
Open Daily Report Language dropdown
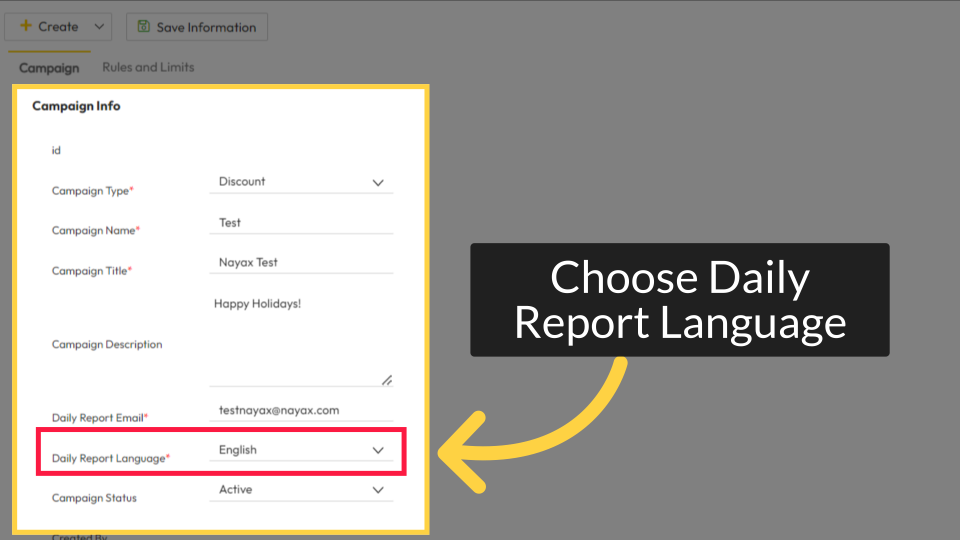(x=301, y=450)
